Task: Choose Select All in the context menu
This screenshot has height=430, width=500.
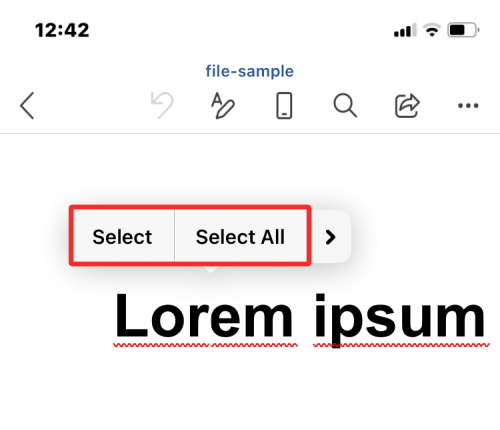Action: [x=240, y=237]
